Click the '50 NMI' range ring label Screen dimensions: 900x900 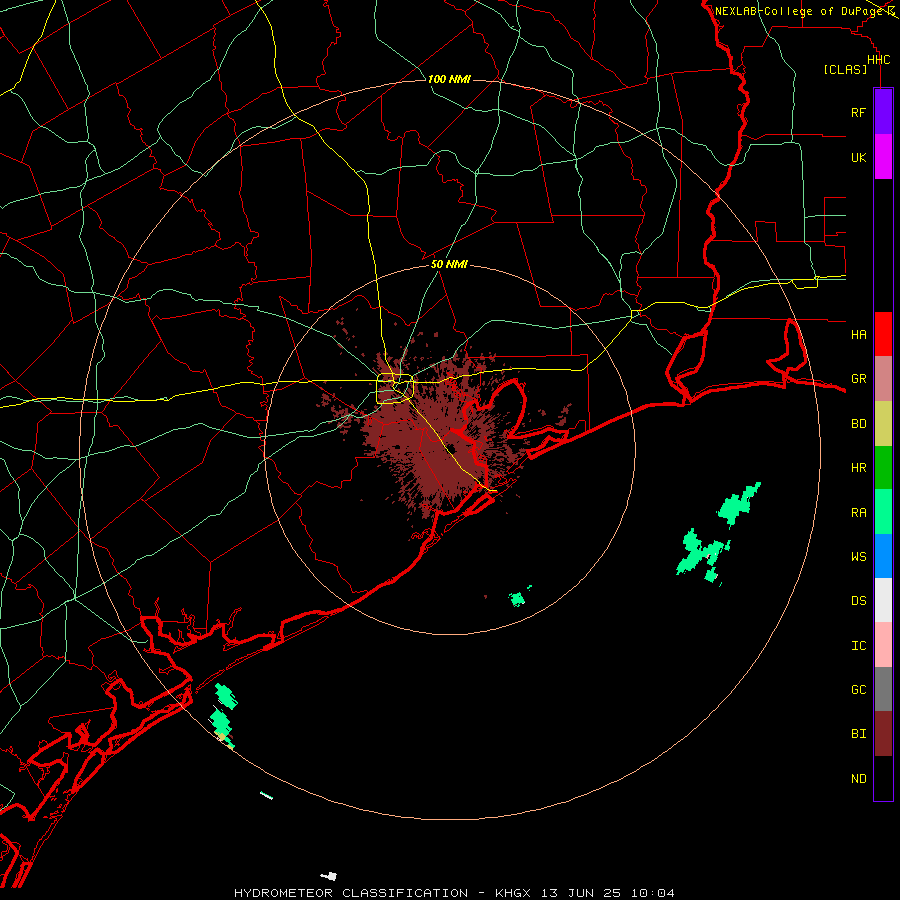tap(449, 264)
